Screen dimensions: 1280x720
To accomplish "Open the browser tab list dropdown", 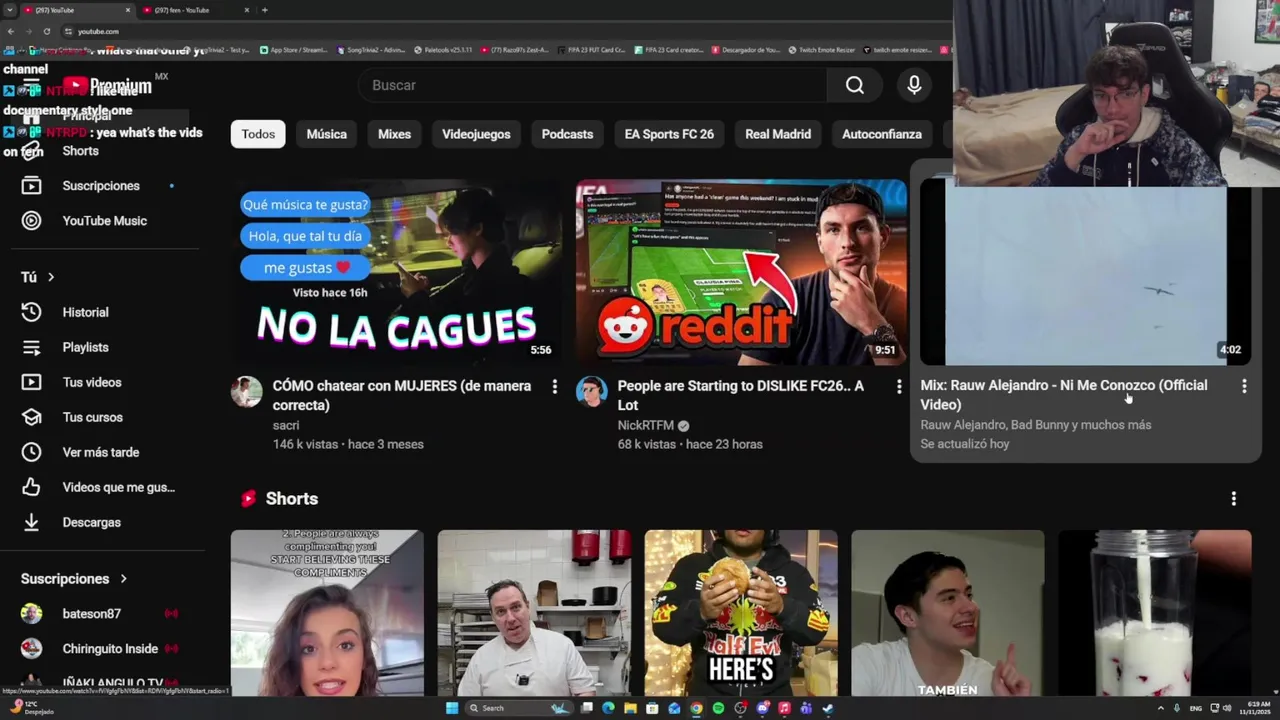I will (11, 10).
